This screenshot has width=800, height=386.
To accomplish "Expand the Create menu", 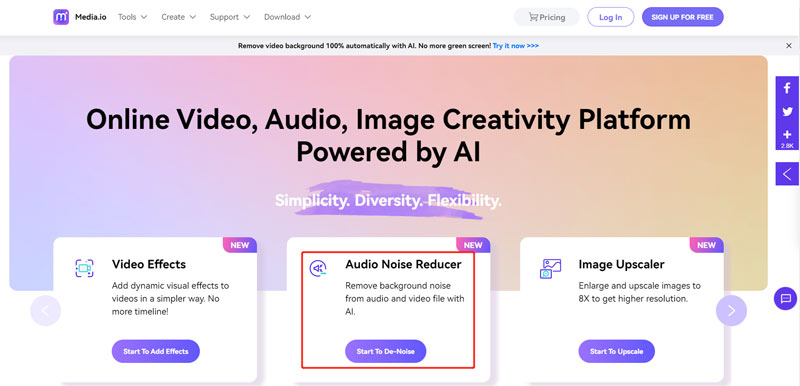I will pyautogui.click(x=179, y=17).
